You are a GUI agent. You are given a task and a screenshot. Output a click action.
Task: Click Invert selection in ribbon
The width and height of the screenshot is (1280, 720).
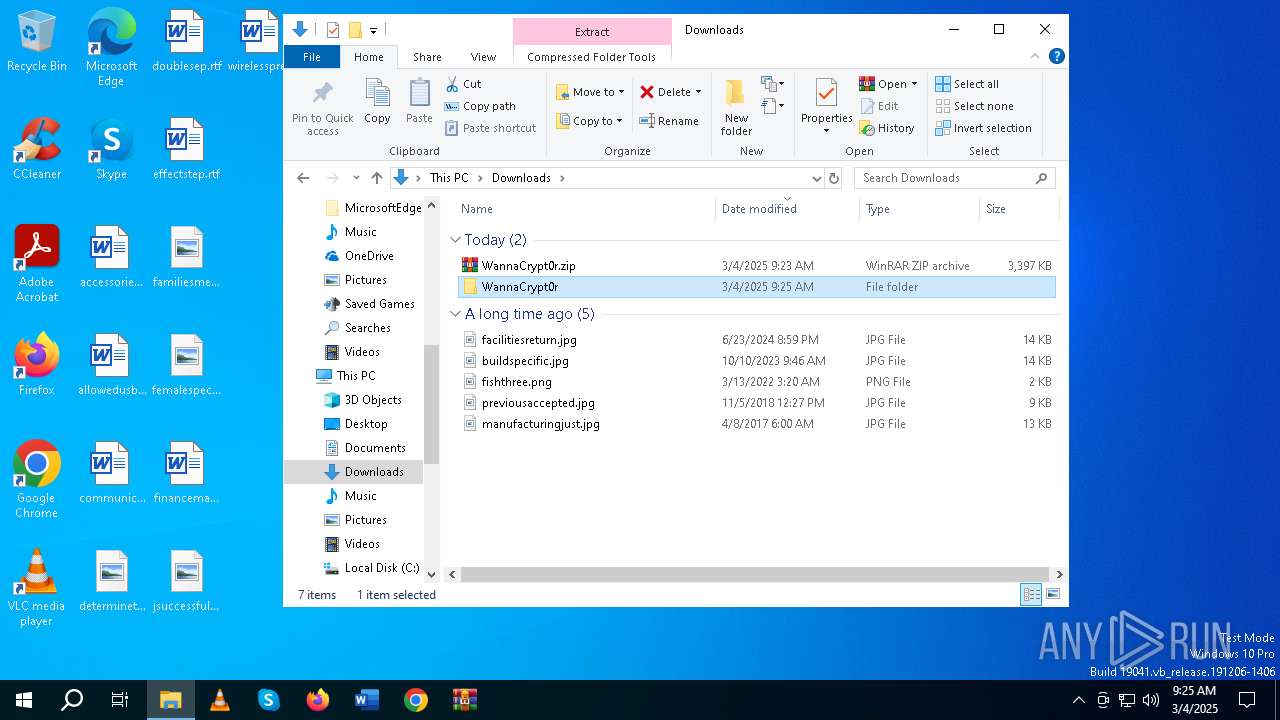coord(984,128)
